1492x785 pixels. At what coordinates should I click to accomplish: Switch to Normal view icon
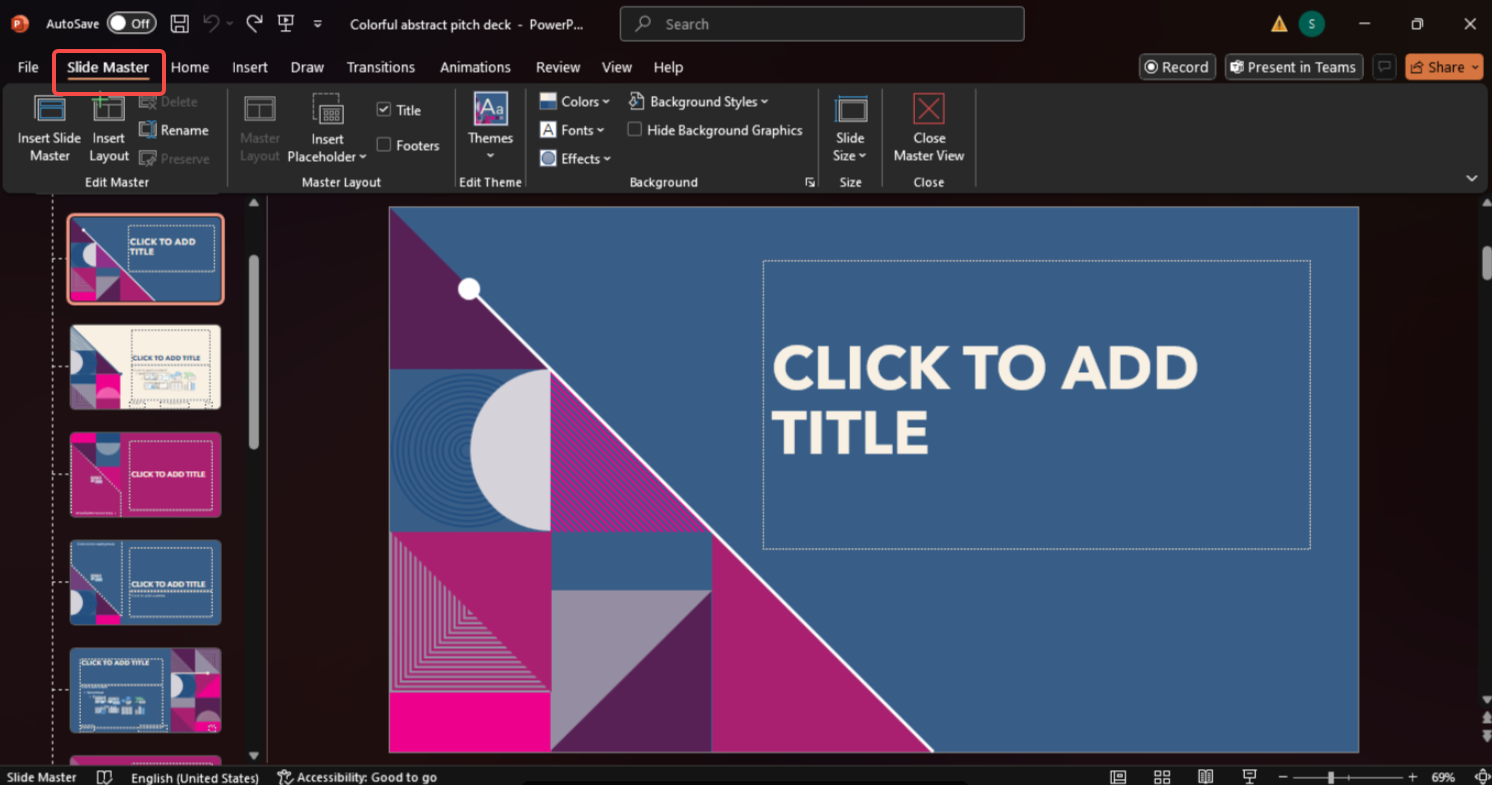click(x=1118, y=777)
